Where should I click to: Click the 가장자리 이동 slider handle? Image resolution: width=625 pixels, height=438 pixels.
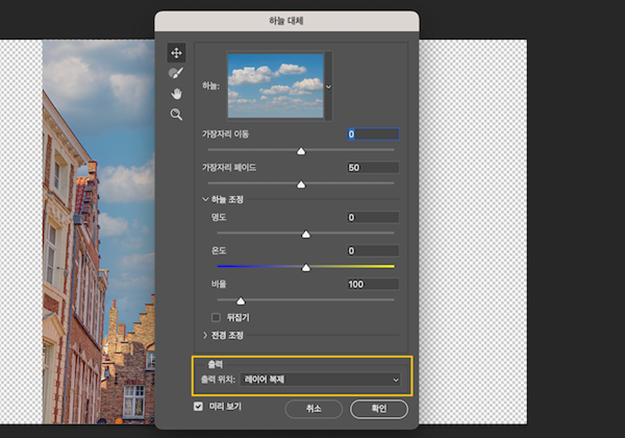click(x=301, y=151)
